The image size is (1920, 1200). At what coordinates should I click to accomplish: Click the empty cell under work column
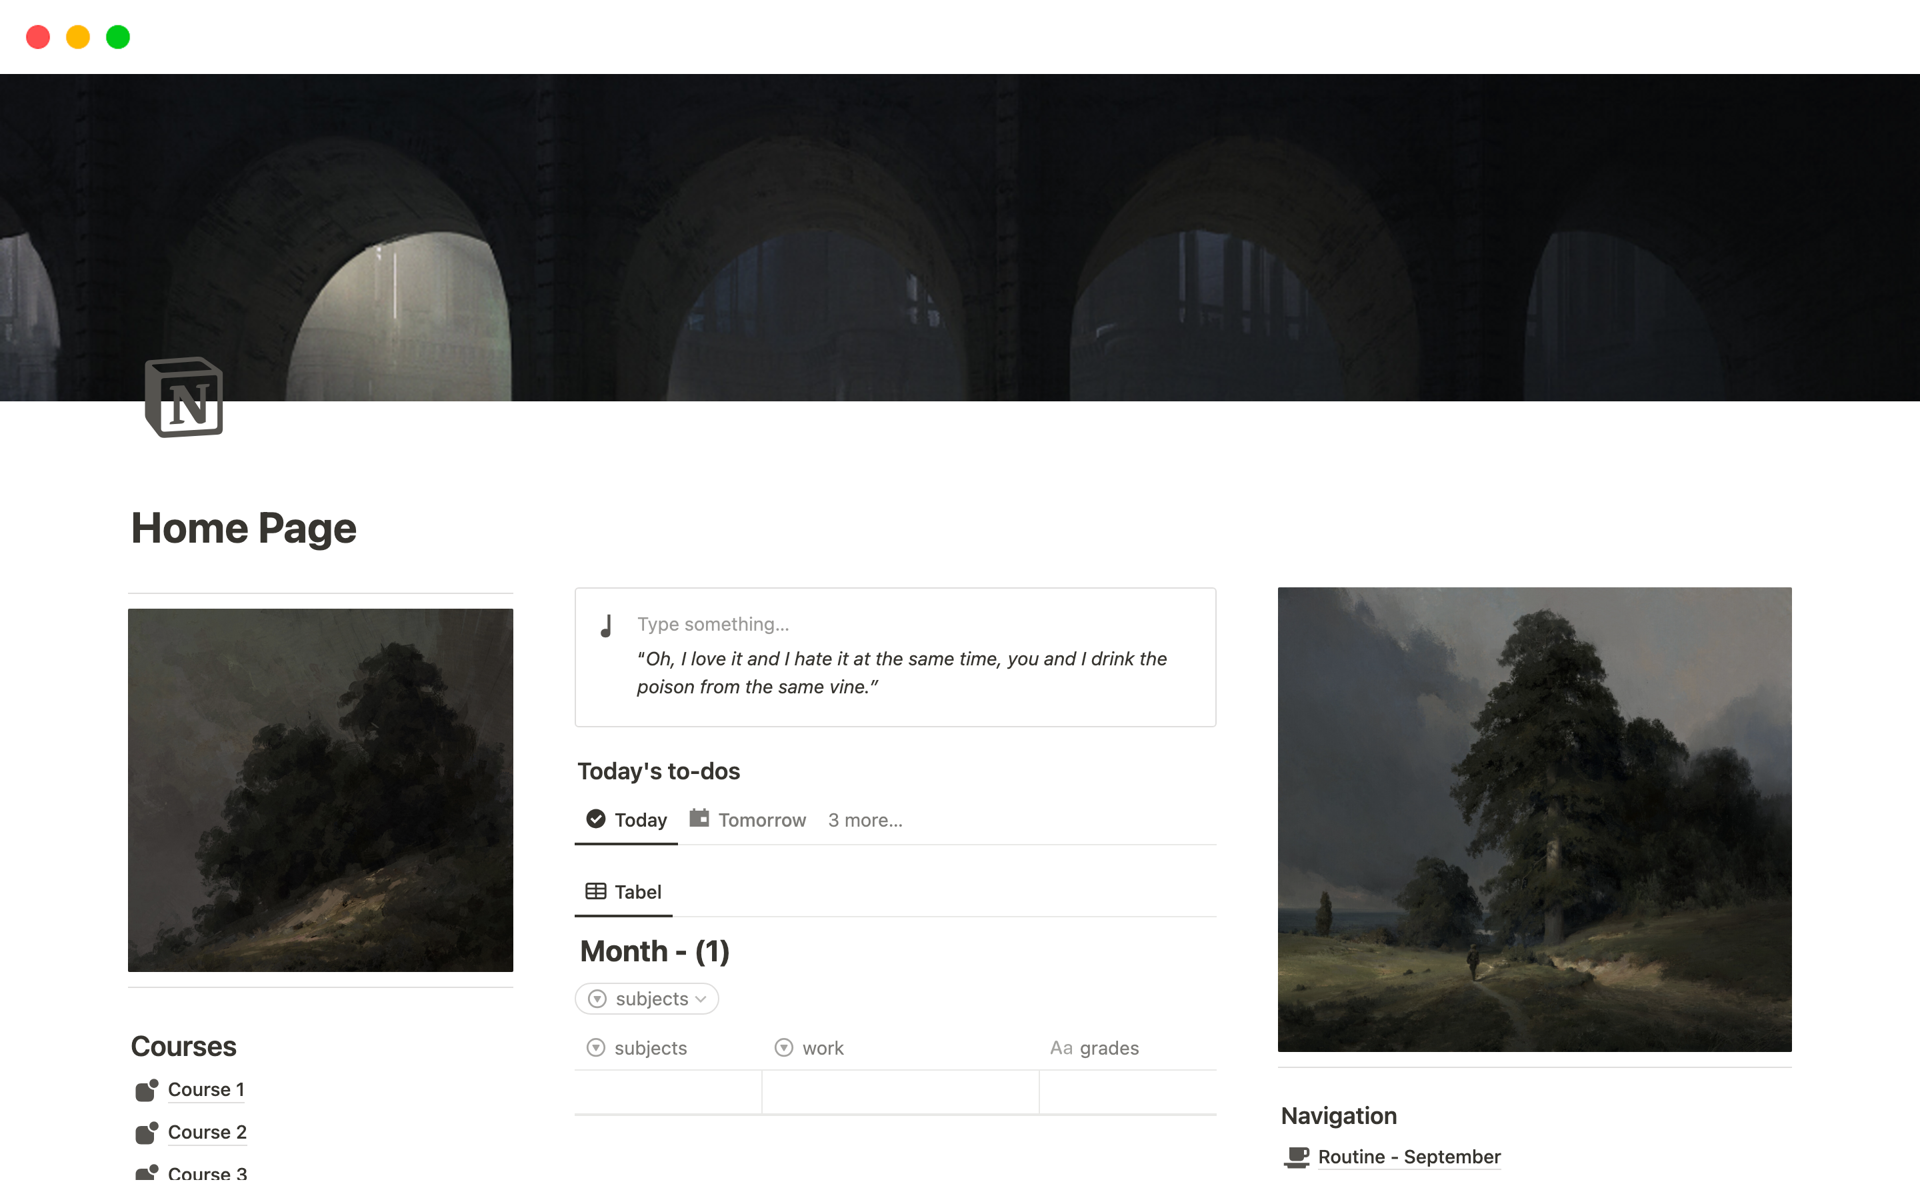coord(900,1092)
